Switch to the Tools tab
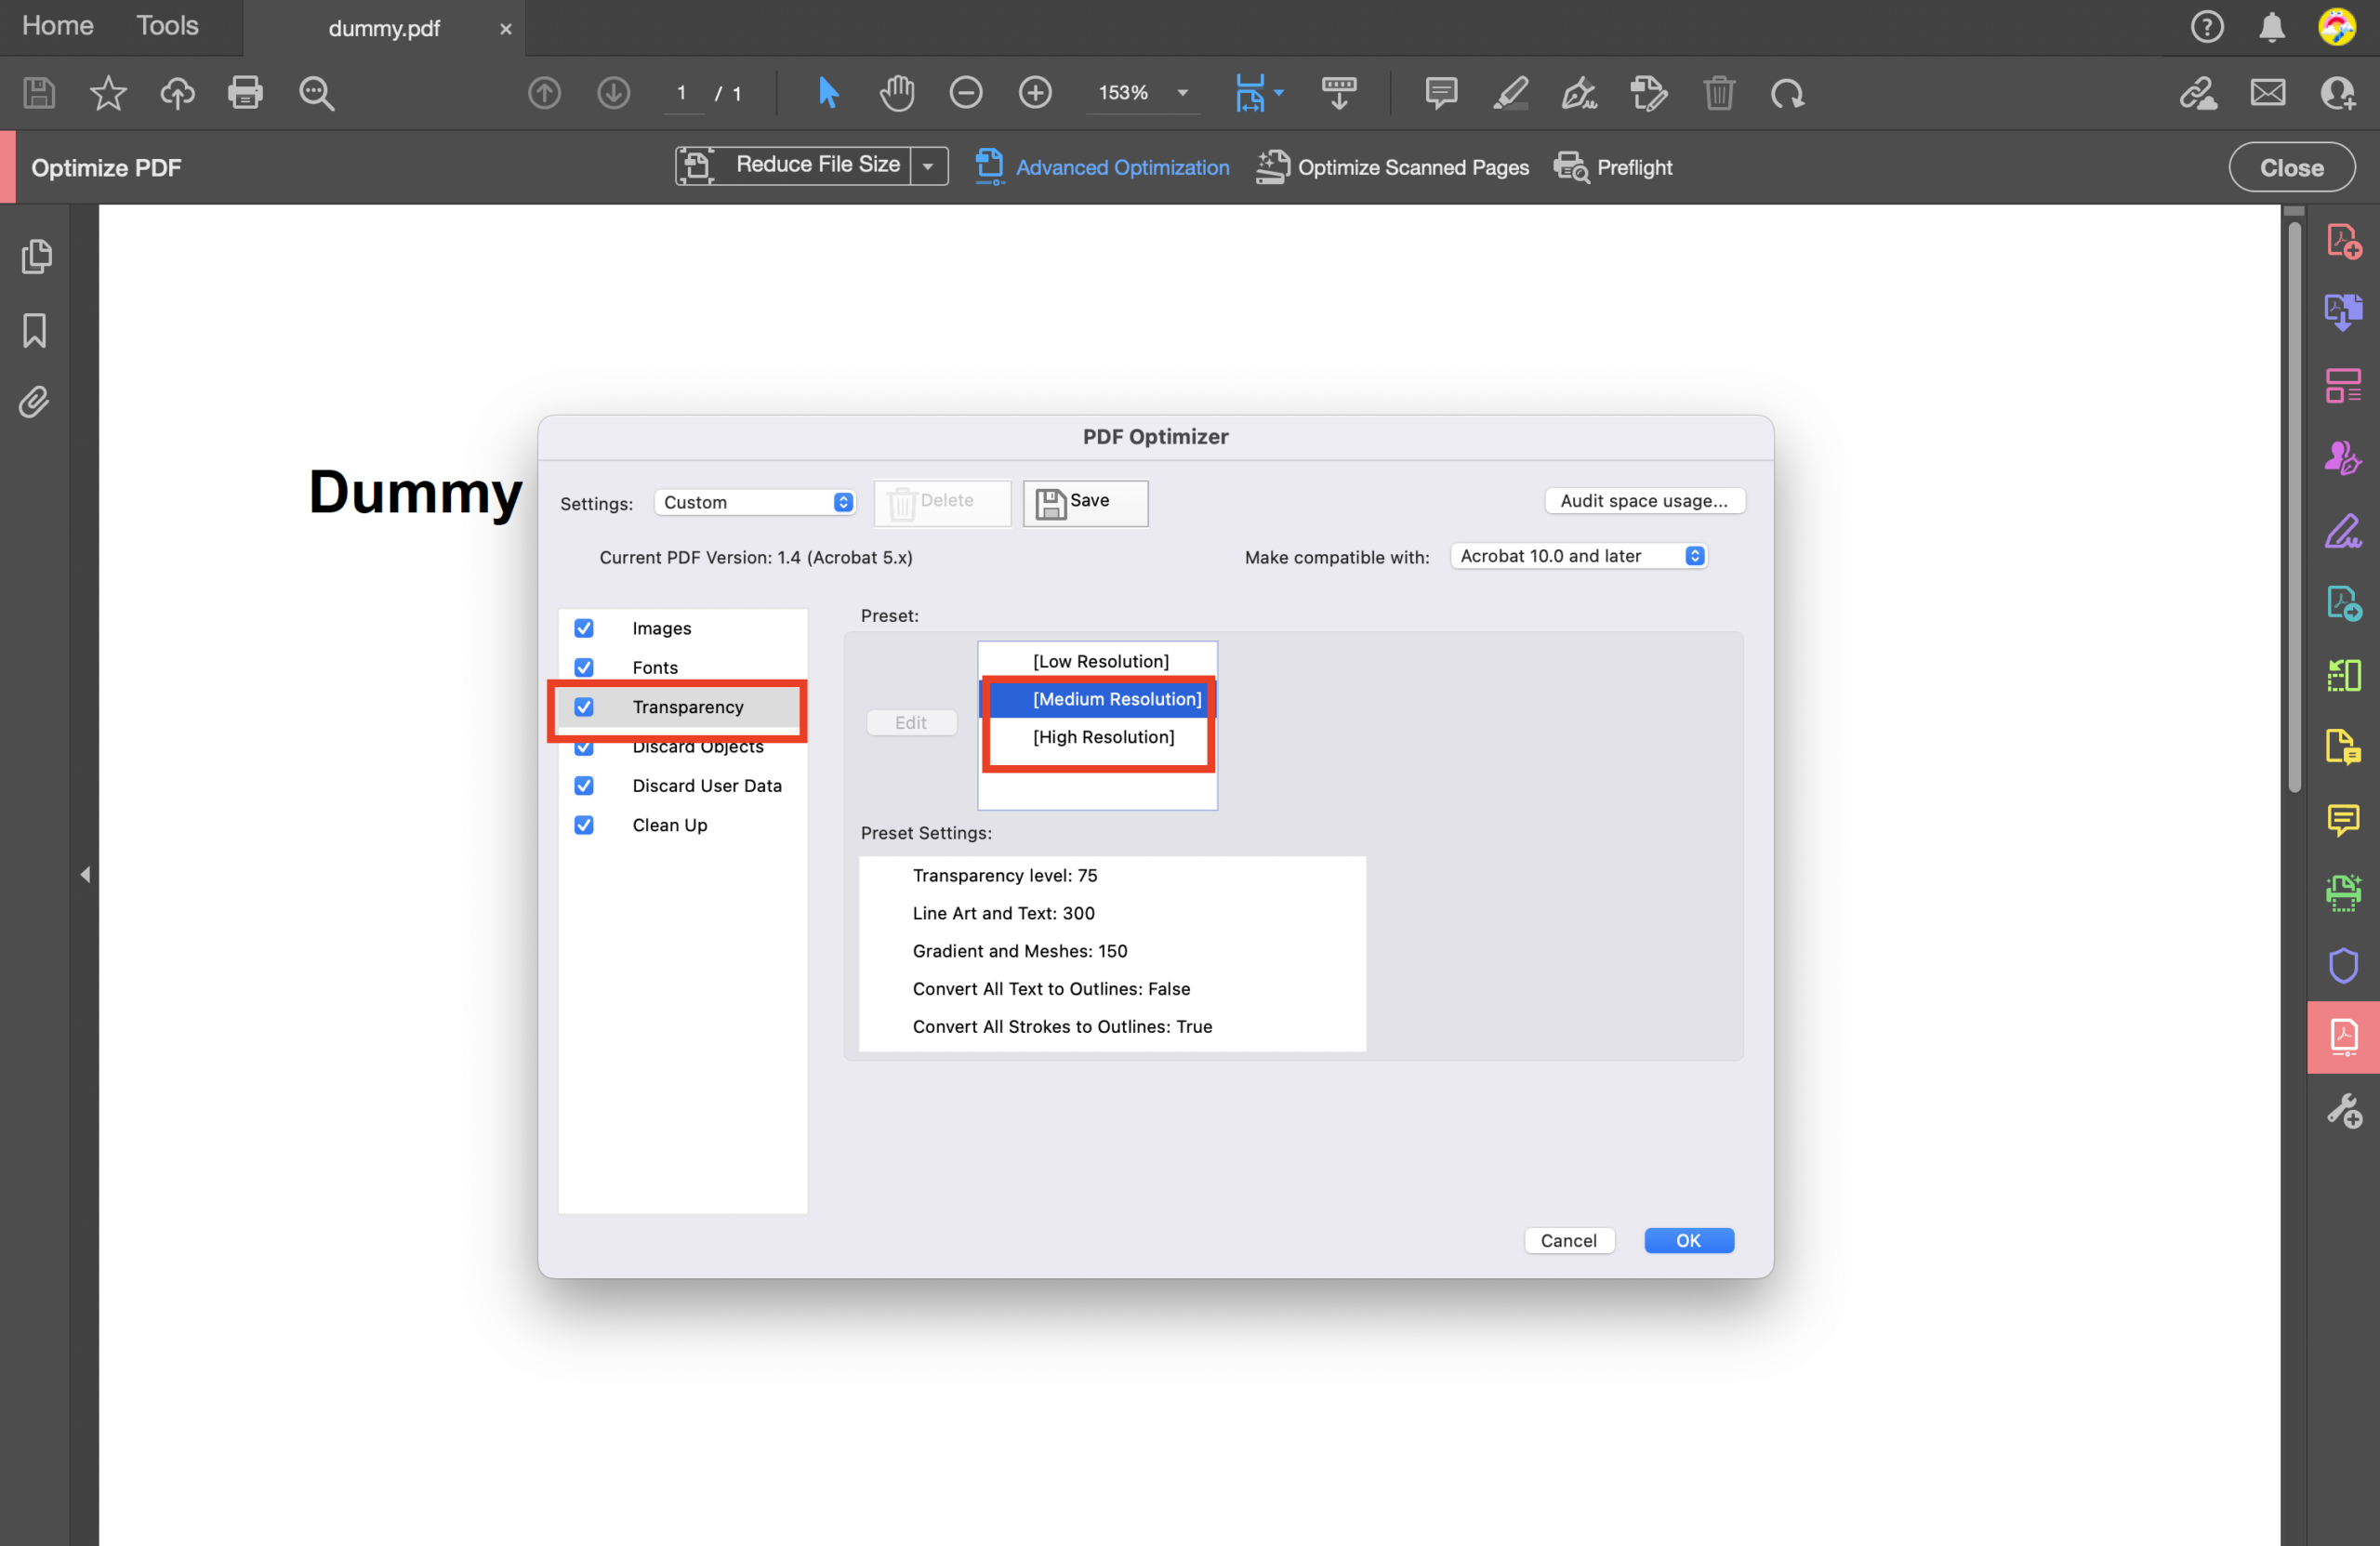The height and width of the screenshot is (1546, 2380). click(x=167, y=26)
